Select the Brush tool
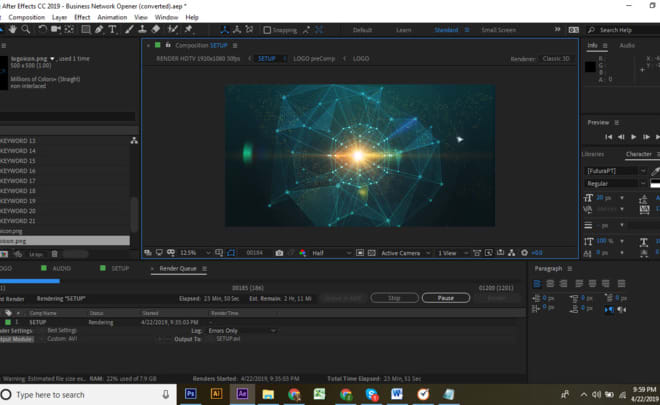This screenshot has width=660, height=405. click(x=129, y=29)
